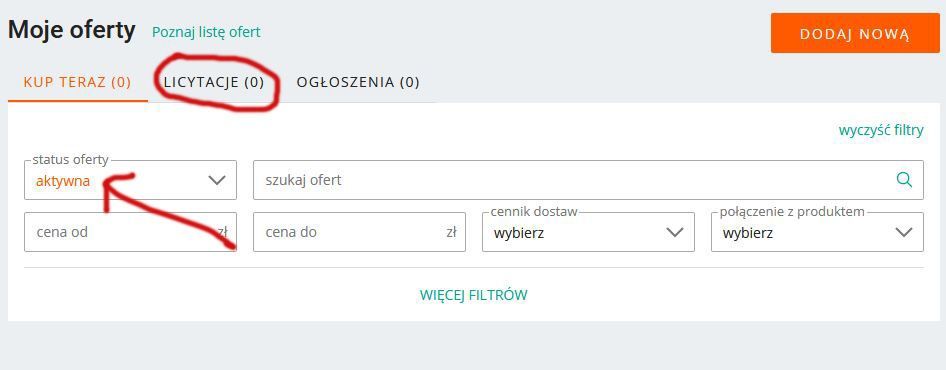Click the orange DODAJ NOWĄ button
Viewport: 946px width, 370px height.
[855, 34]
